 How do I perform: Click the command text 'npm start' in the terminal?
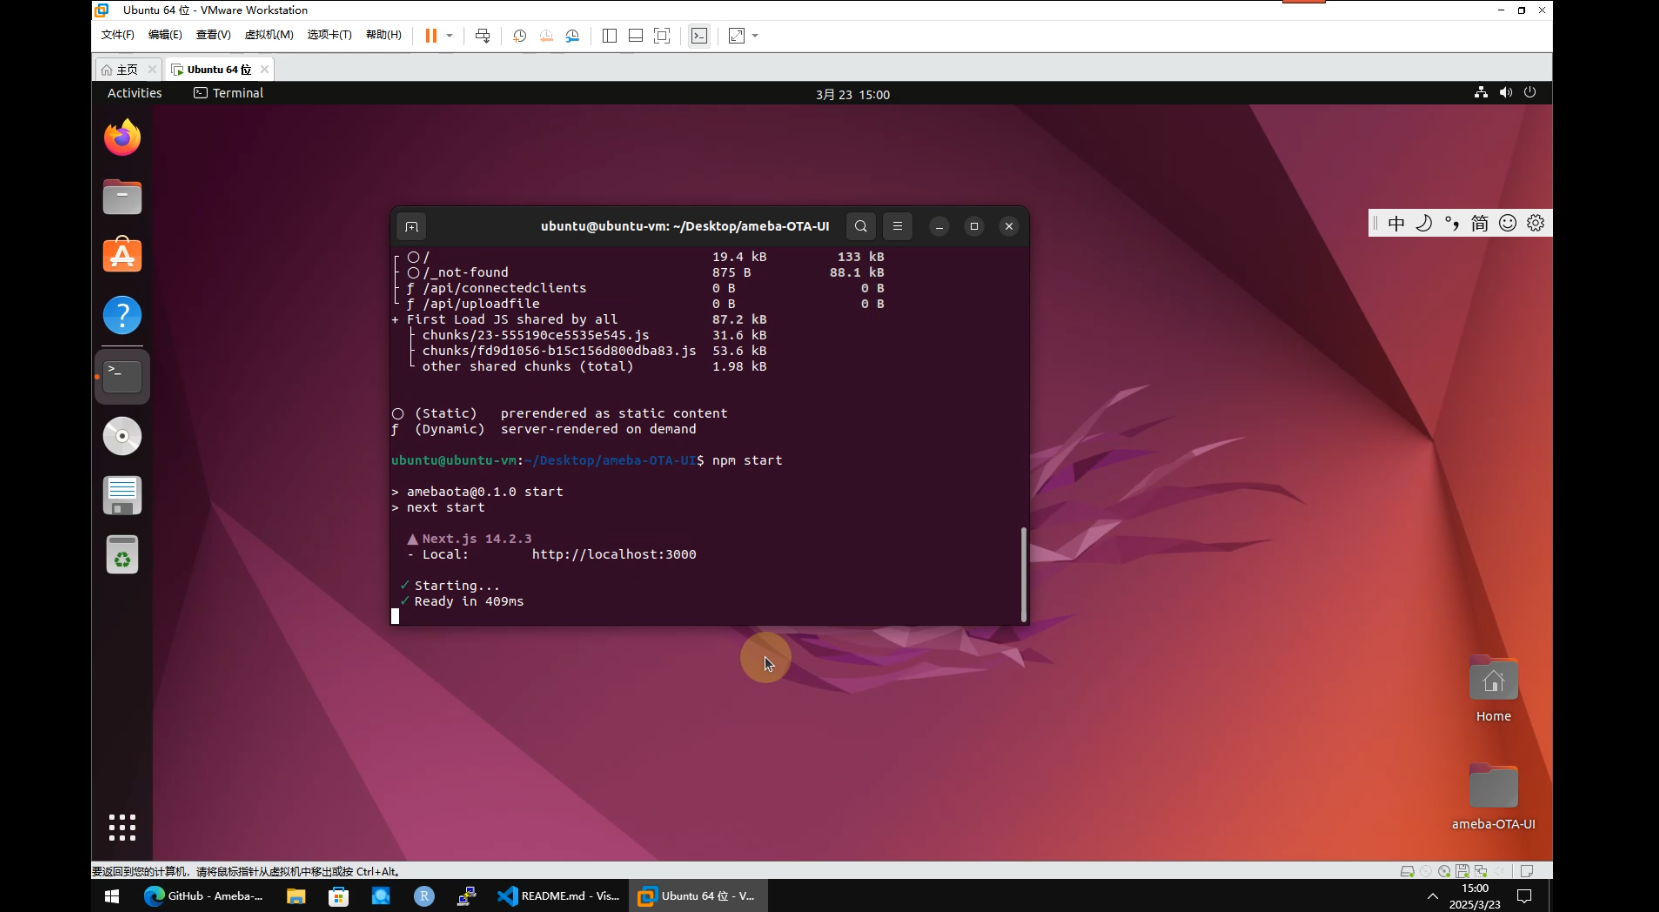click(x=747, y=460)
